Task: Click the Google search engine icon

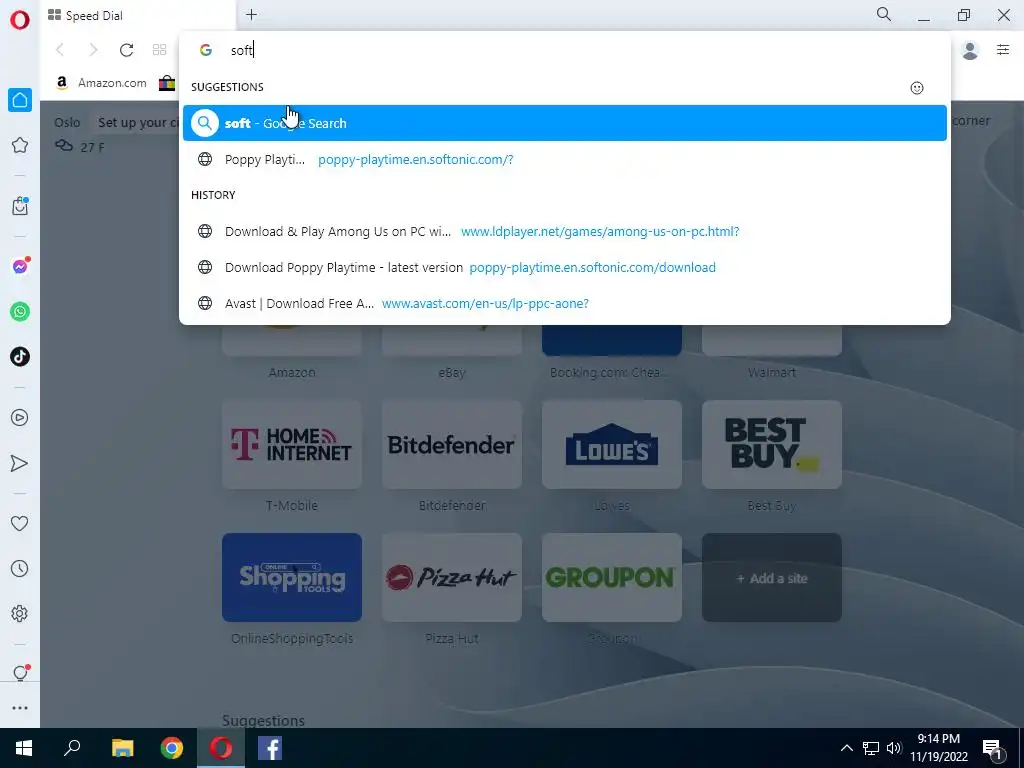Action: click(x=206, y=50)
